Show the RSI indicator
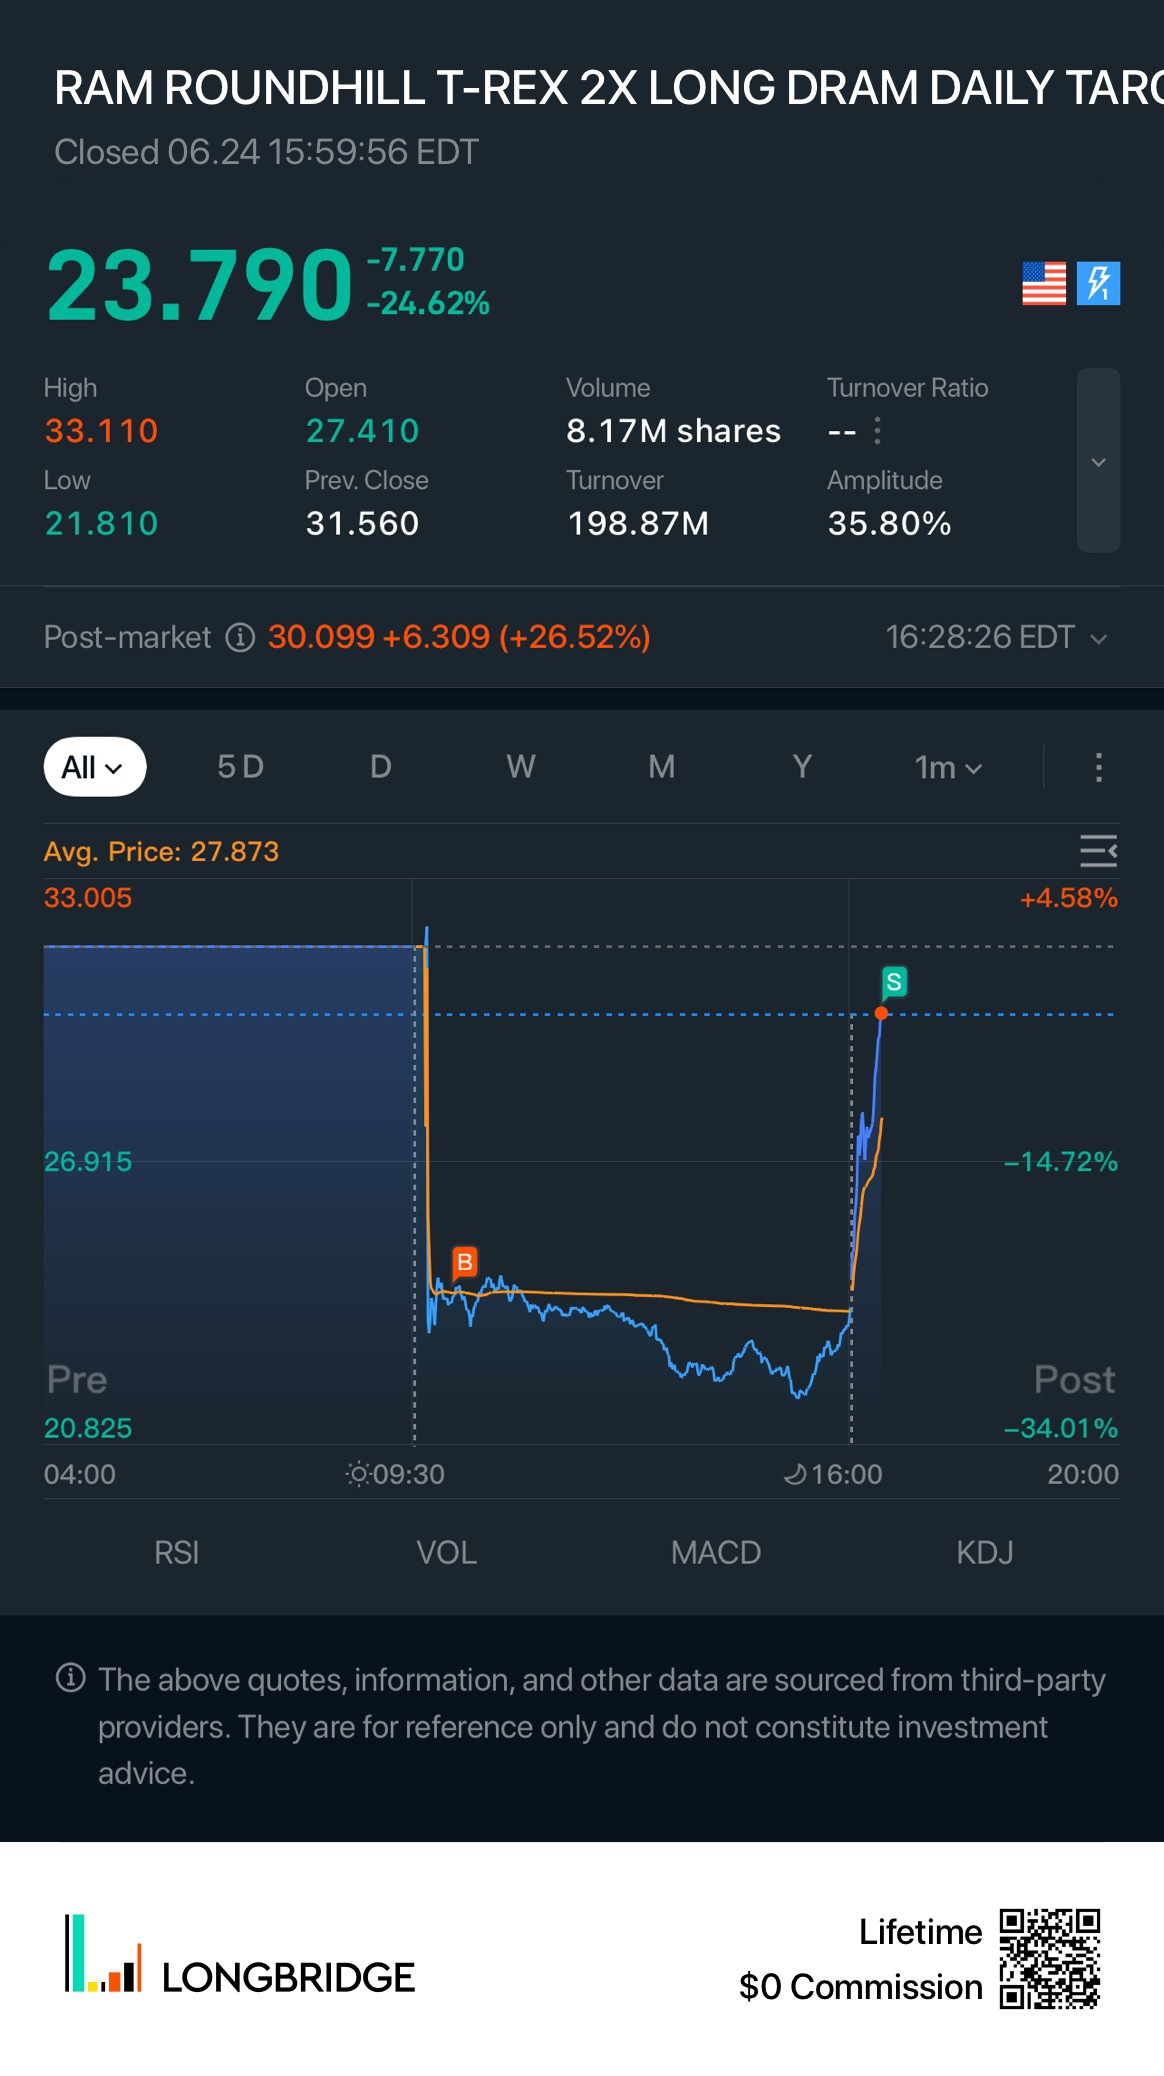The height and width of the screenshot is (2076, 1164). point(176,1553)
